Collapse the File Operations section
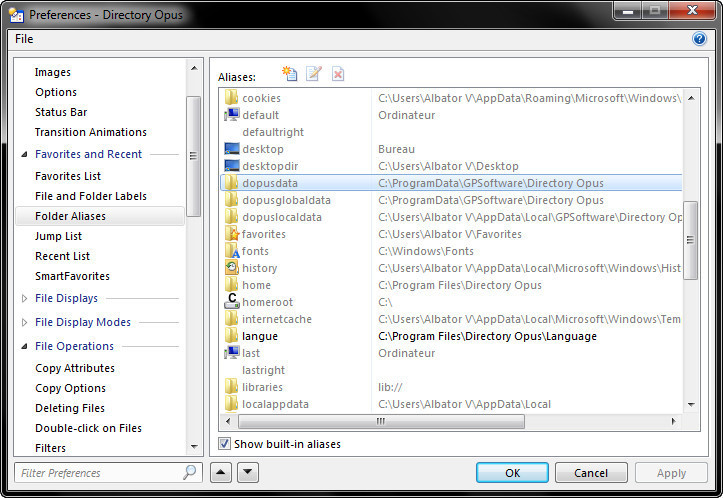Screen dimensions: 723x498 [24, 346]
